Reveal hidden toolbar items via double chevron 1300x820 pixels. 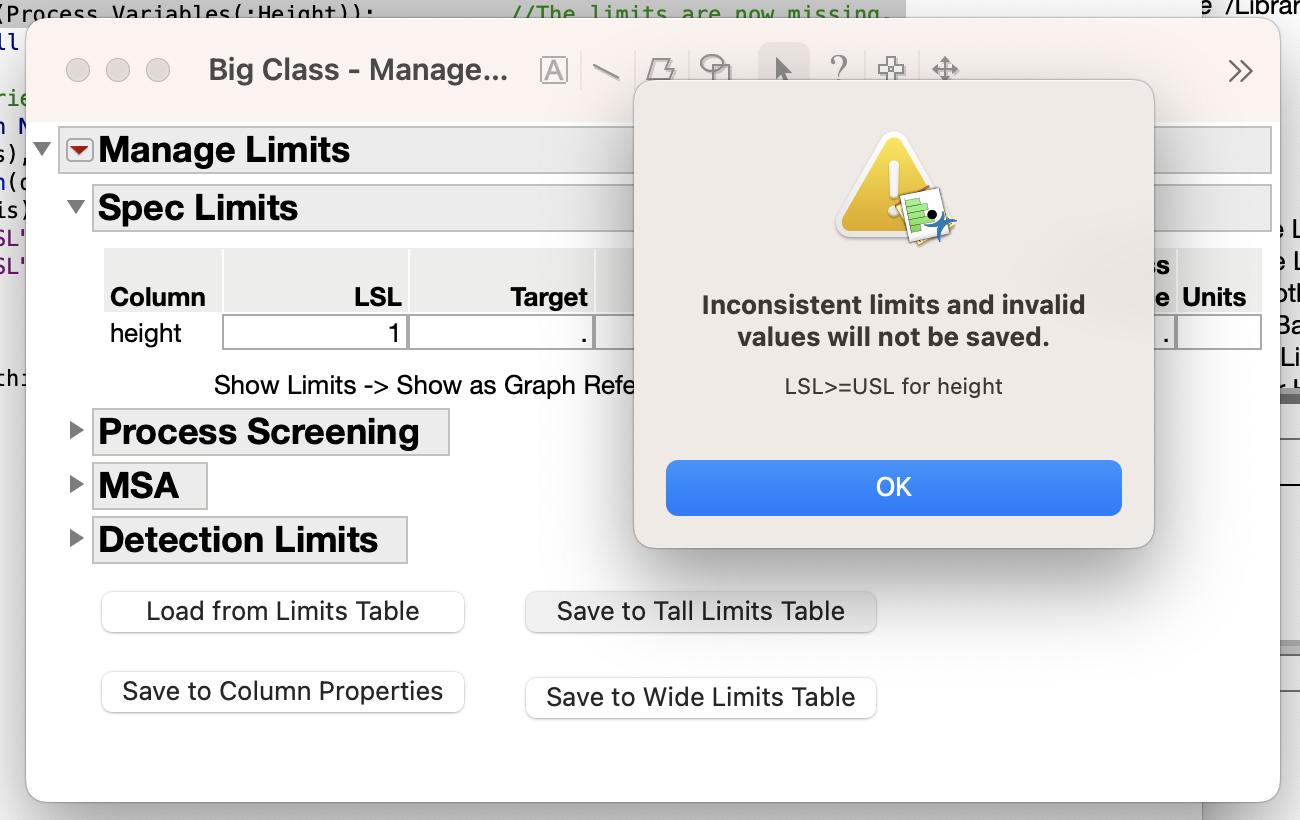[1240, 70]
